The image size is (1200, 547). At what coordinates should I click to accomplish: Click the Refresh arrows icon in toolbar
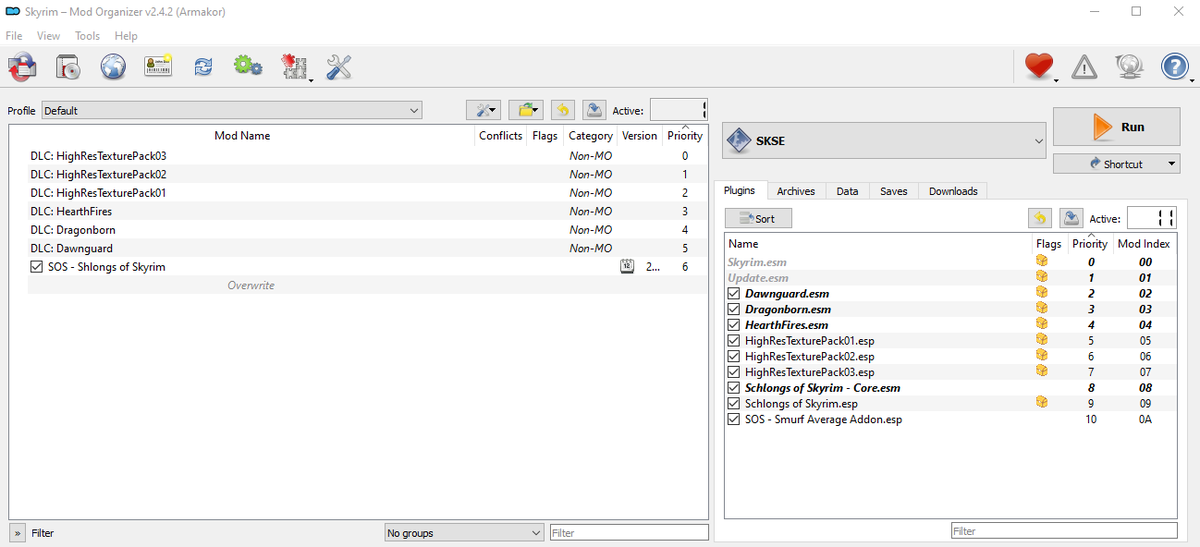point(203,67)
